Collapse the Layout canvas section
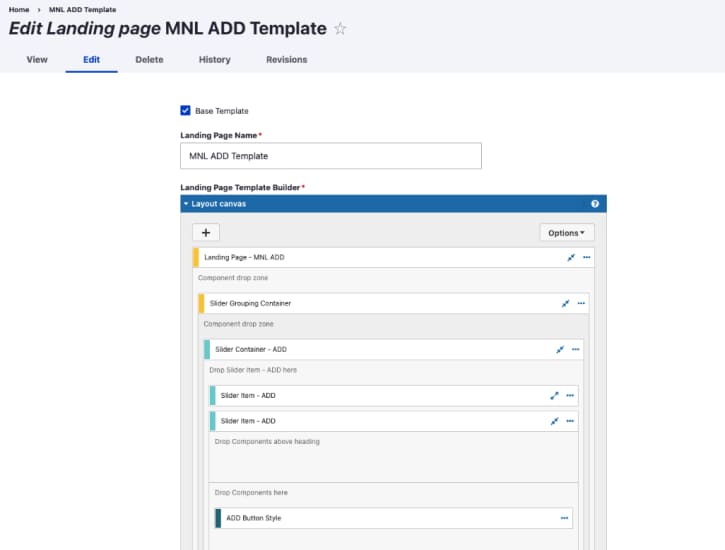 [x=215, y=204]
